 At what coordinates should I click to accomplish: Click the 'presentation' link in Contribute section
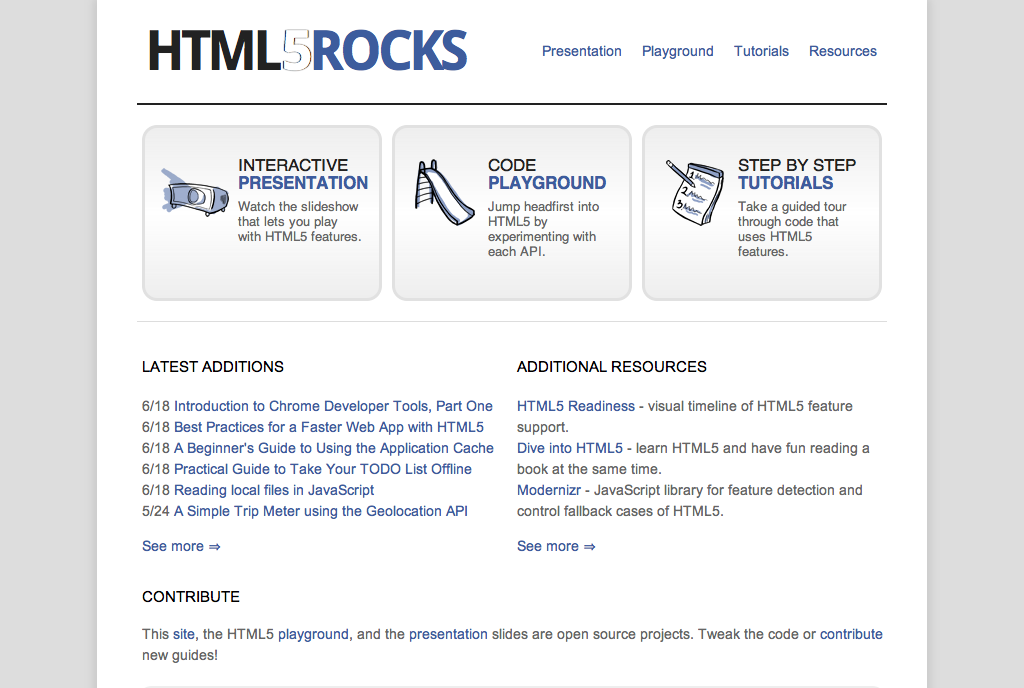click(x=448, y=634)
